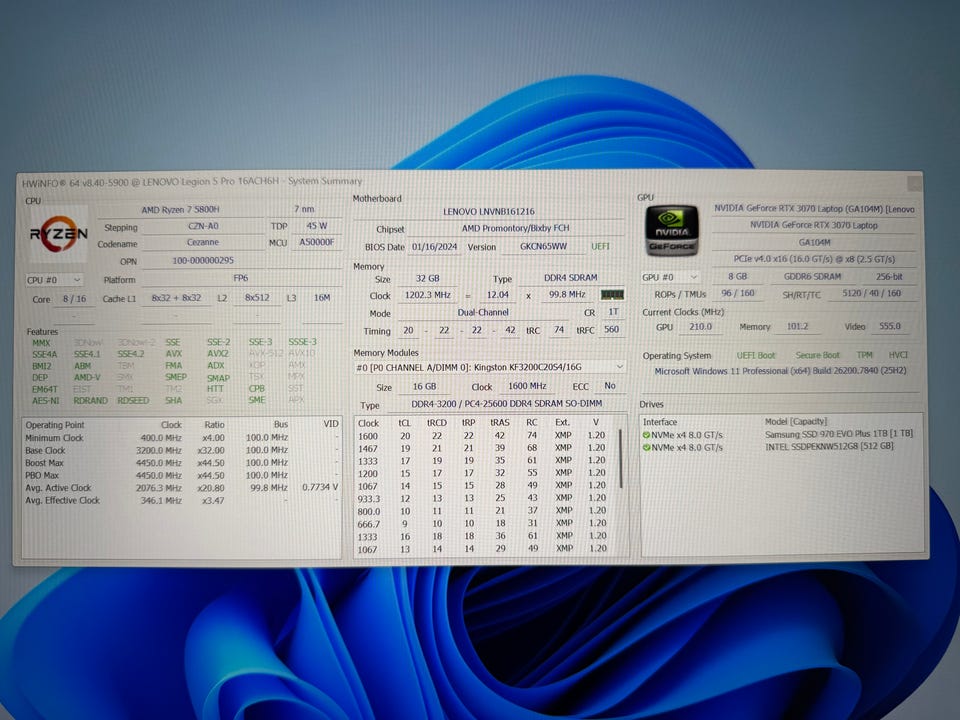
Task: Click the Windows 11 Professional build text
Action: (780, 371)
